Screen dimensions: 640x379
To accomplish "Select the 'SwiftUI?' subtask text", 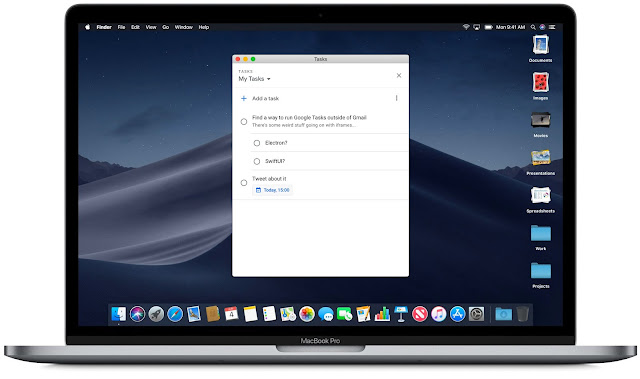I will 275,161.
